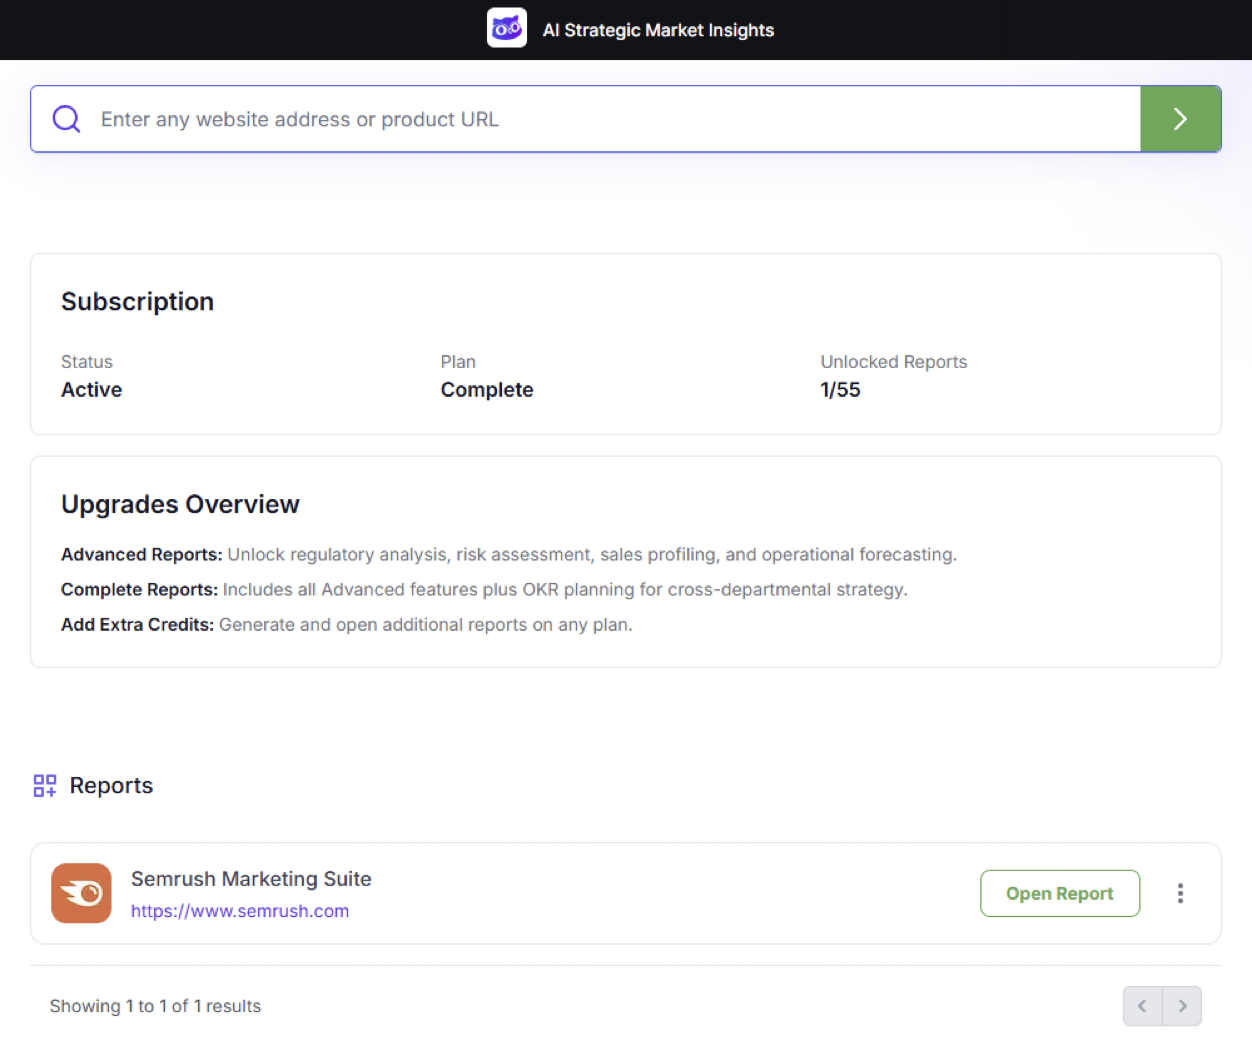Open the three-dot options menu for the report

point(1180,893)
